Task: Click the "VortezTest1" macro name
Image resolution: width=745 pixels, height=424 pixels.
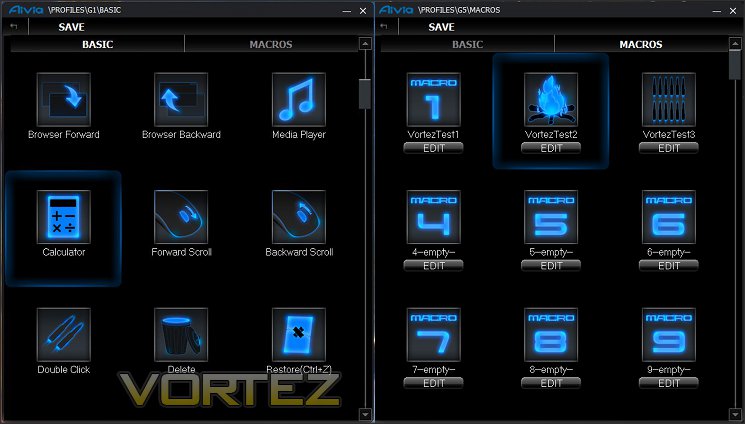Action: [x=433, y=135]
